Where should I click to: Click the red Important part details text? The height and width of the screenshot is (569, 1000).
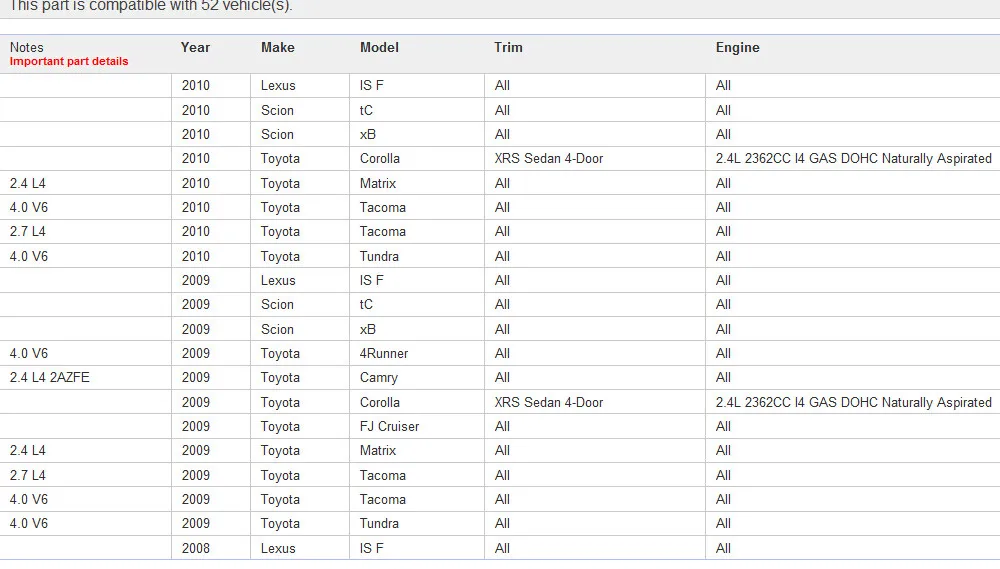click(69, 61)
